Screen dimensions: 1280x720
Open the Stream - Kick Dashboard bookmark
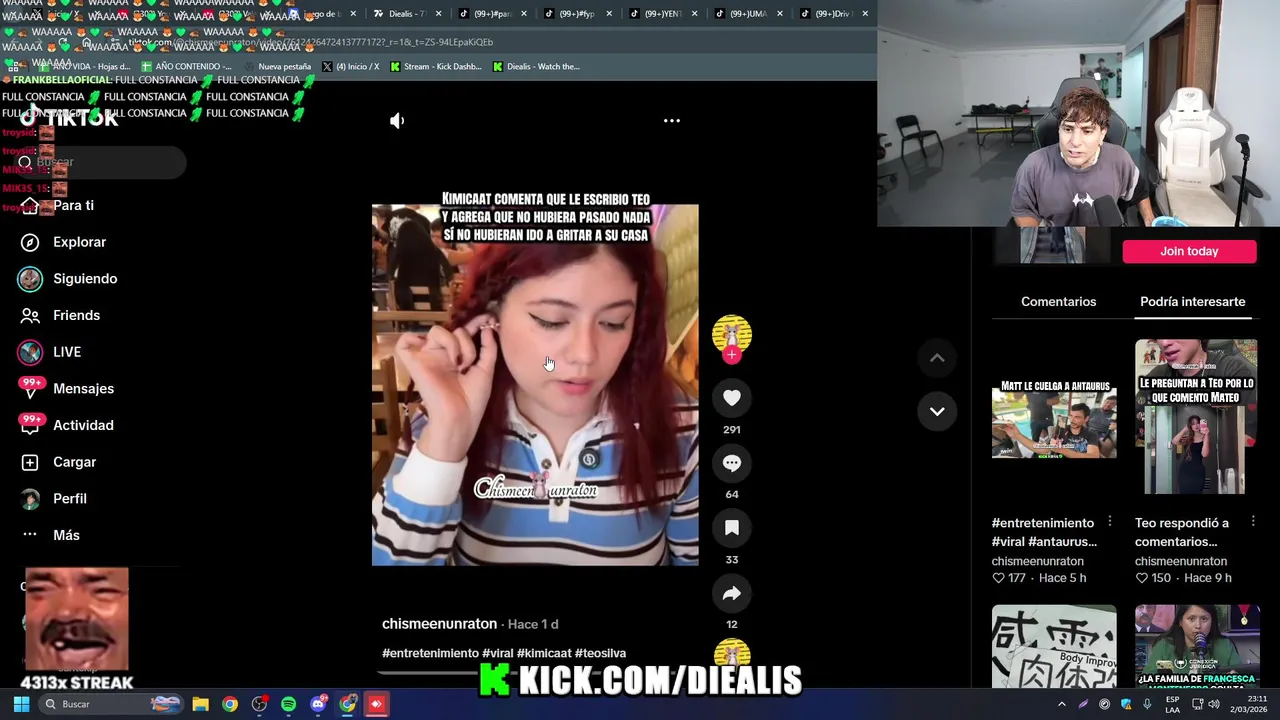[x=436, y=67]
